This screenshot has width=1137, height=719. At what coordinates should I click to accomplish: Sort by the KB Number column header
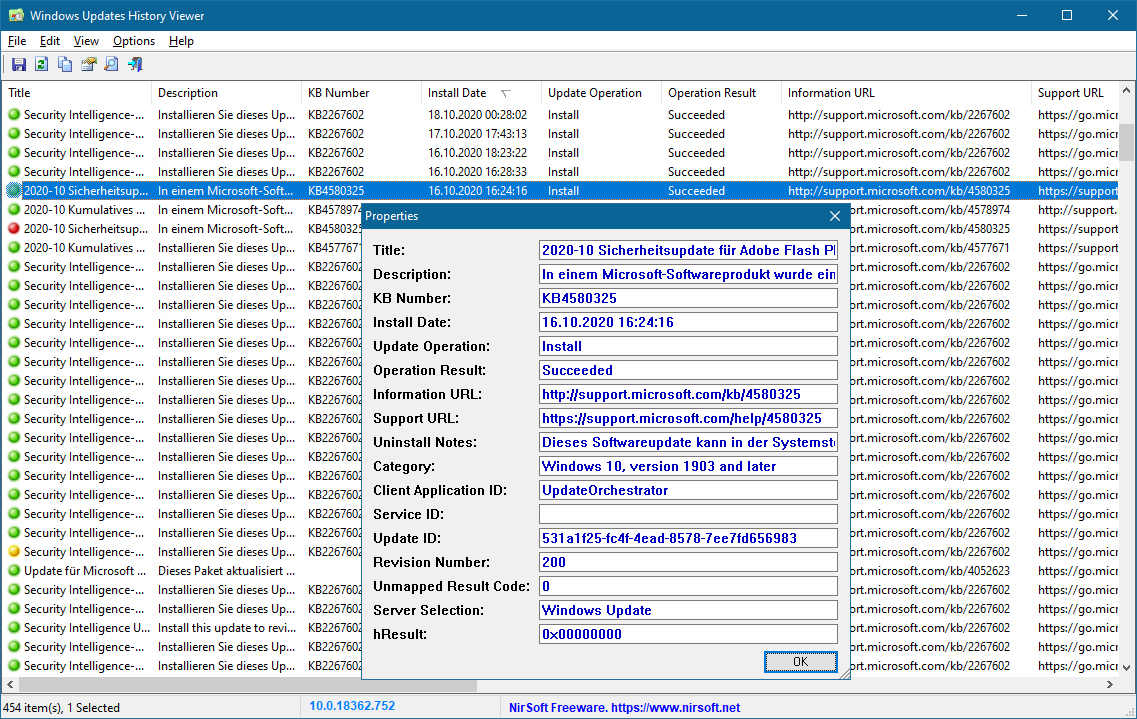coord(361,93)
